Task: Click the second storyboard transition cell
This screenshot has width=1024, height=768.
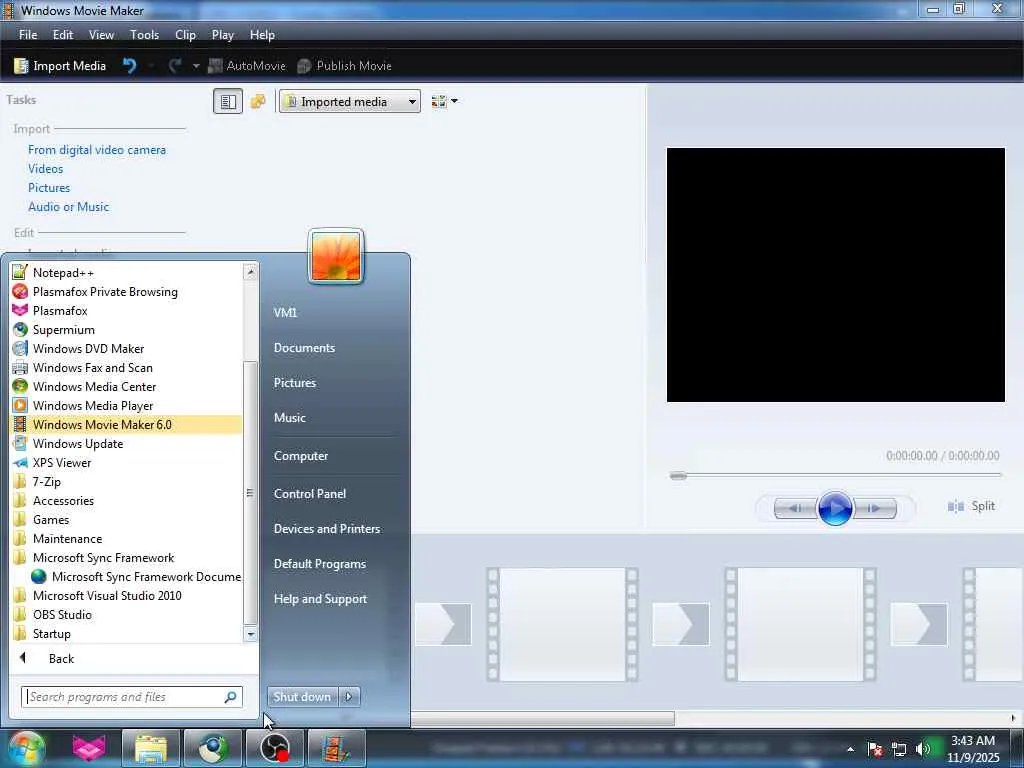Action: pyautogui.click(x=681, y=624)
